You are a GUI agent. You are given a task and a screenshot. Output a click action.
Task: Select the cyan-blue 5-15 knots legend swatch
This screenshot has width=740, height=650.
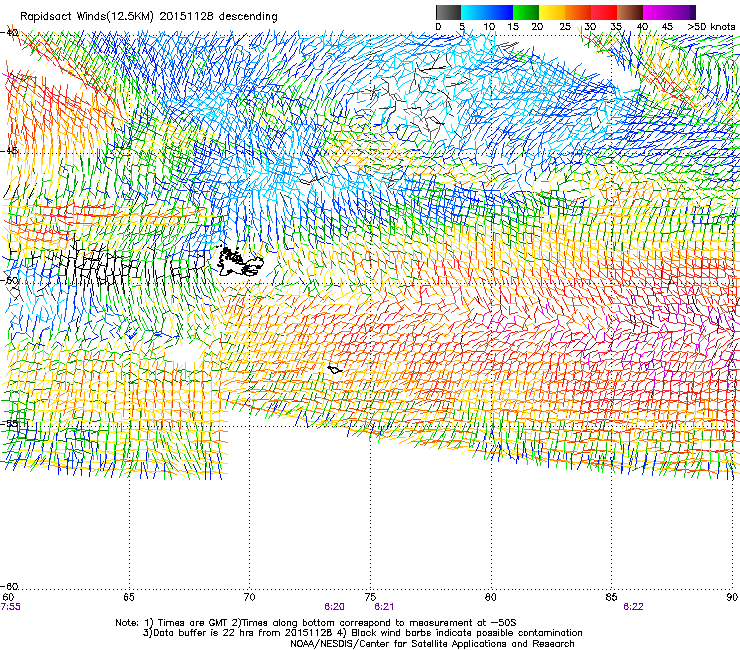coord(487,12)
